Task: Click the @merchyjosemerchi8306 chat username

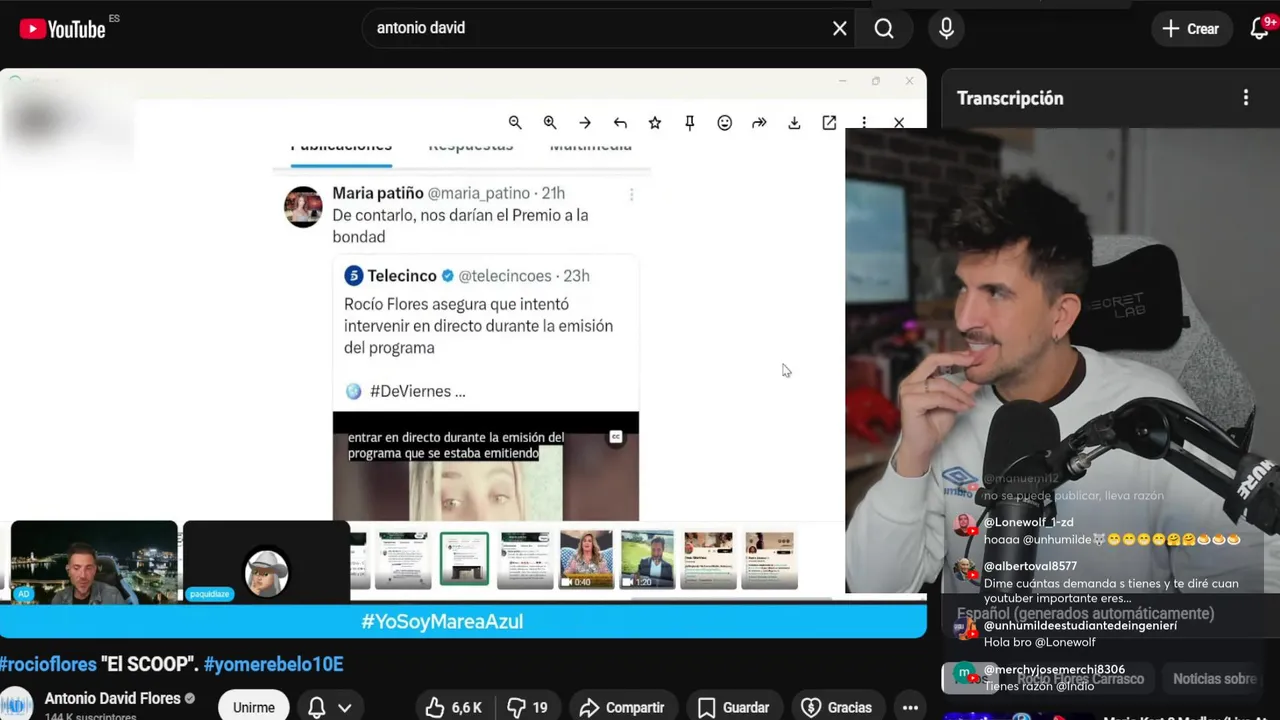Action: (1054, 670)
